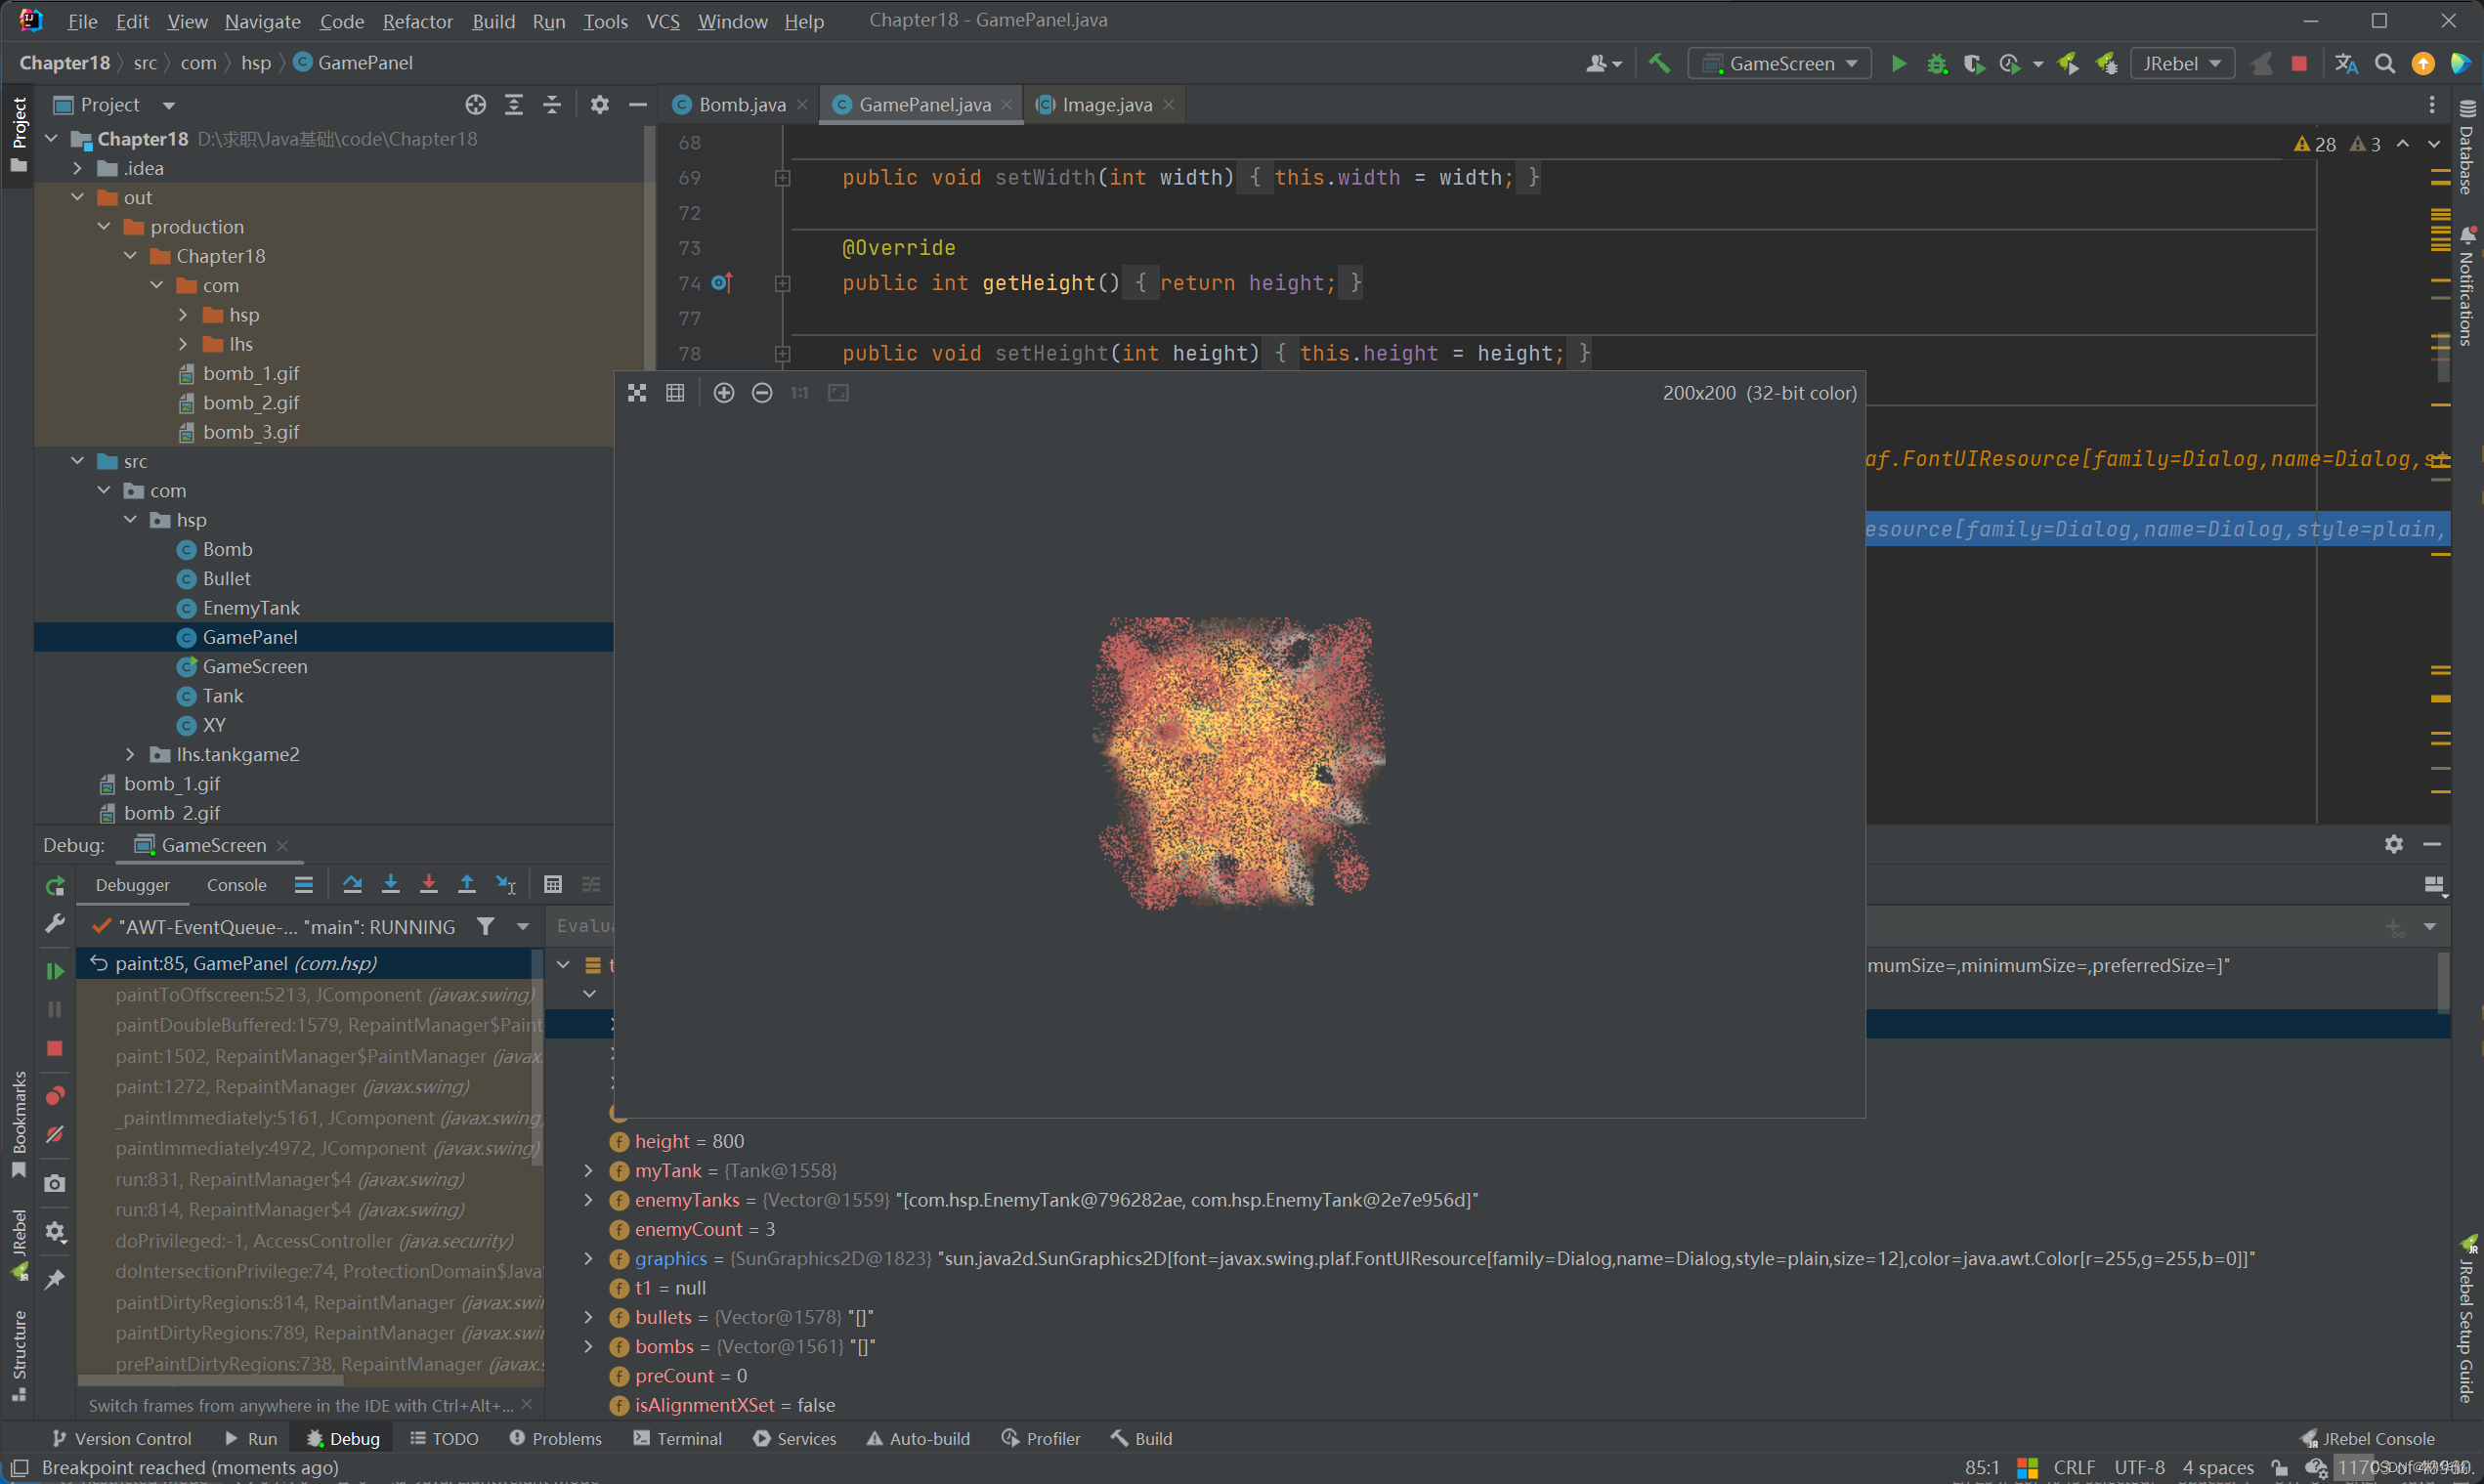
Task: Open the Refactor menu
Action: pos(417,21)
